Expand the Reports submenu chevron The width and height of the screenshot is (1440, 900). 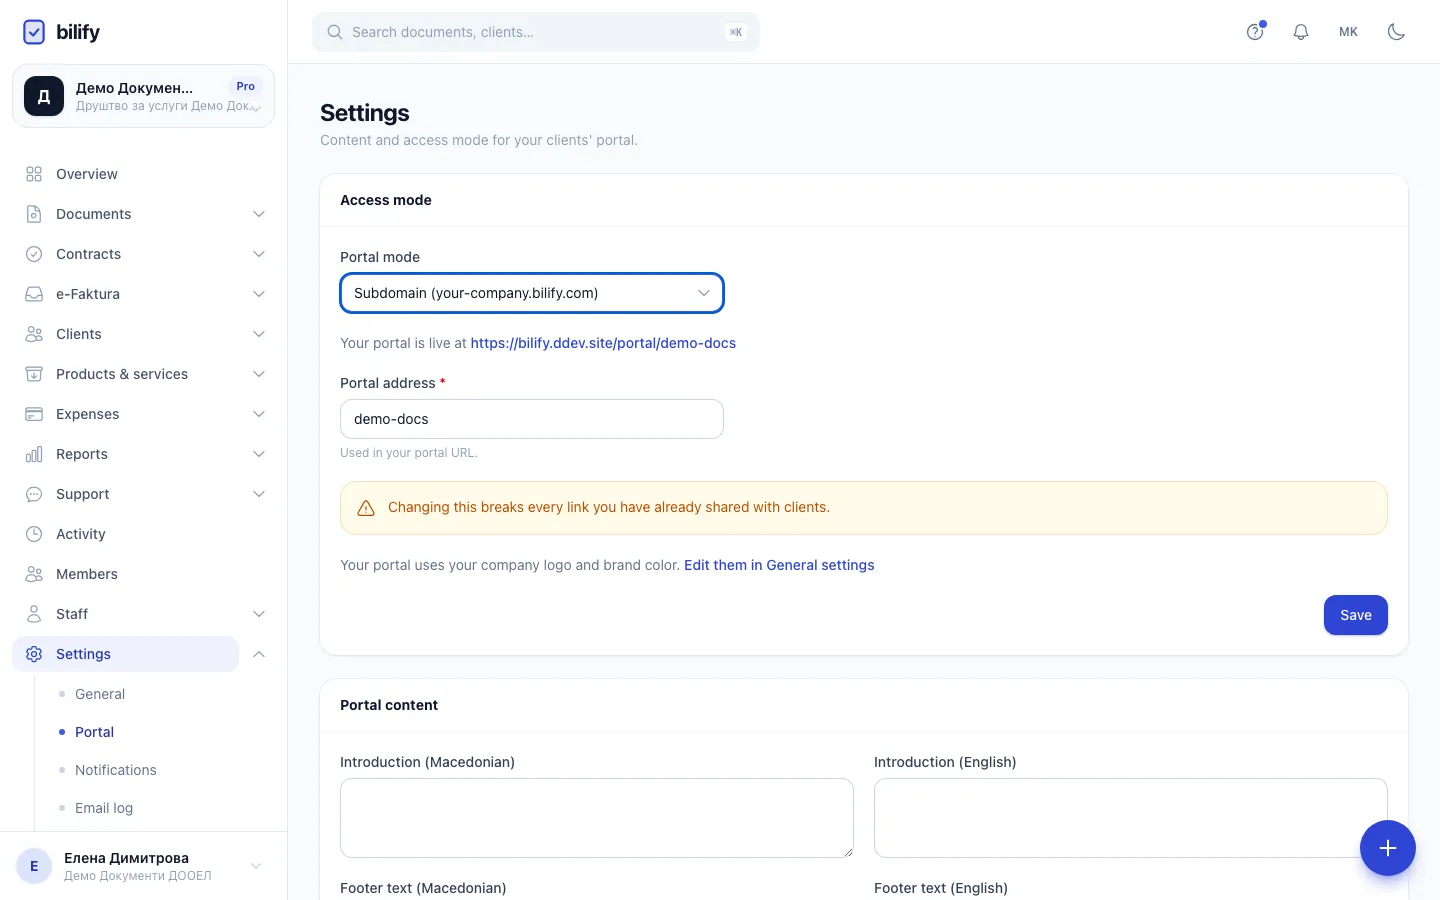pyautogui.click(x=259, y=454)
